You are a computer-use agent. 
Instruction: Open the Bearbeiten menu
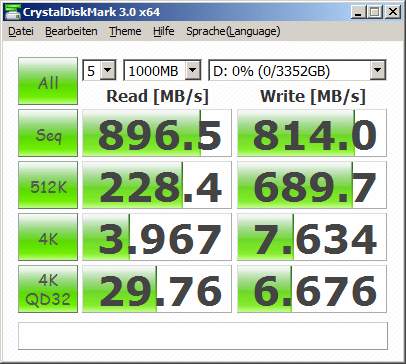71,31
